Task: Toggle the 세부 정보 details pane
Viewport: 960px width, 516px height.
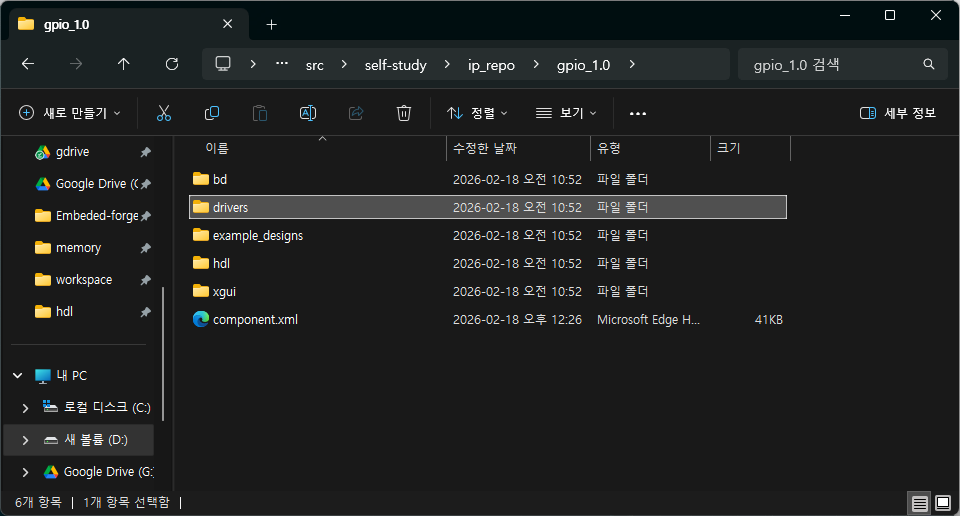Action: coord(898,113)
